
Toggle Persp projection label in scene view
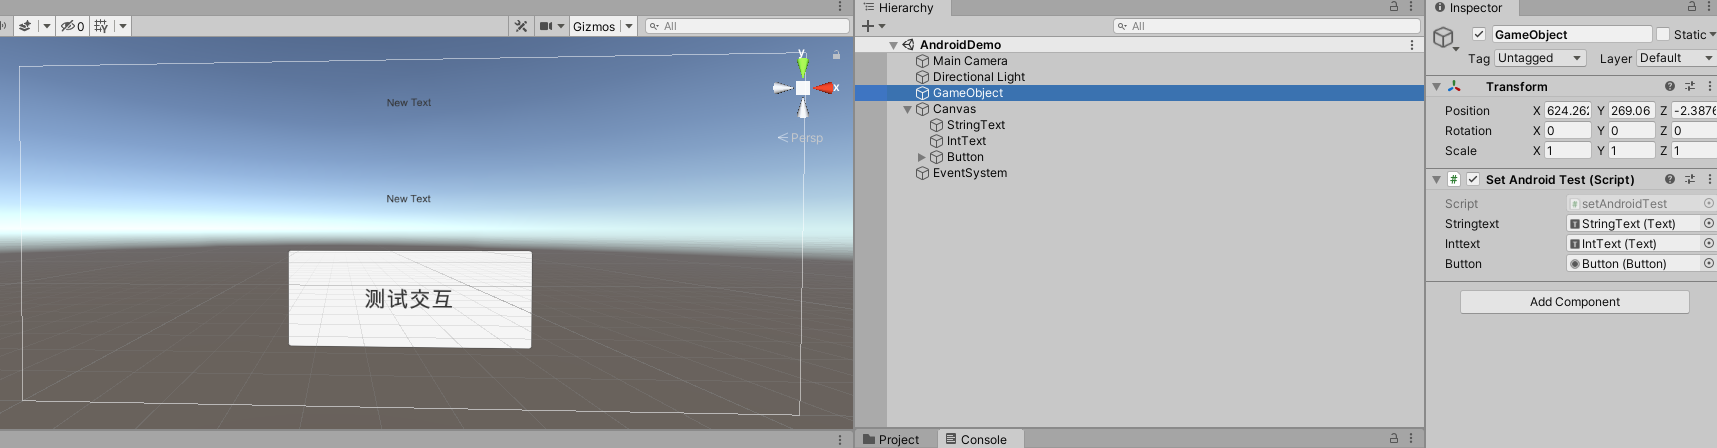point(801,138)
